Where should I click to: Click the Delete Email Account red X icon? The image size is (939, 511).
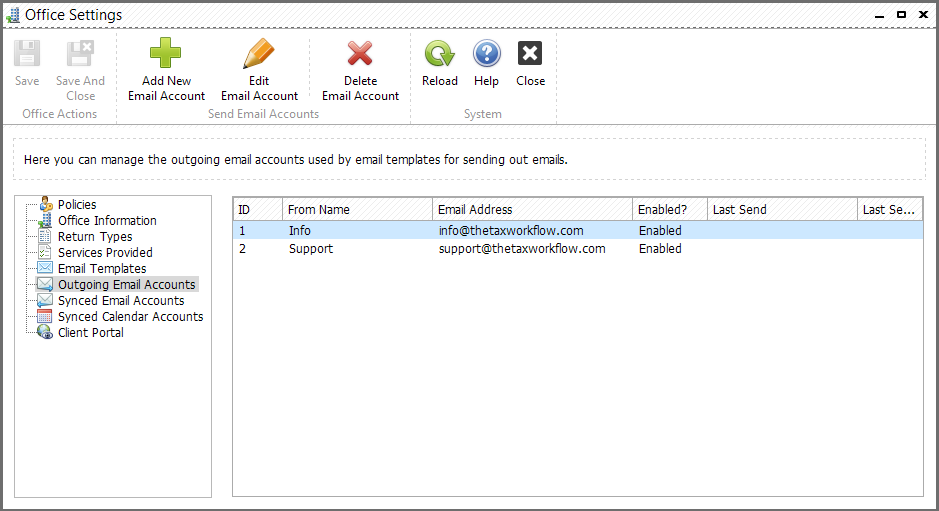pyautogui.click(x=360, y=53)
